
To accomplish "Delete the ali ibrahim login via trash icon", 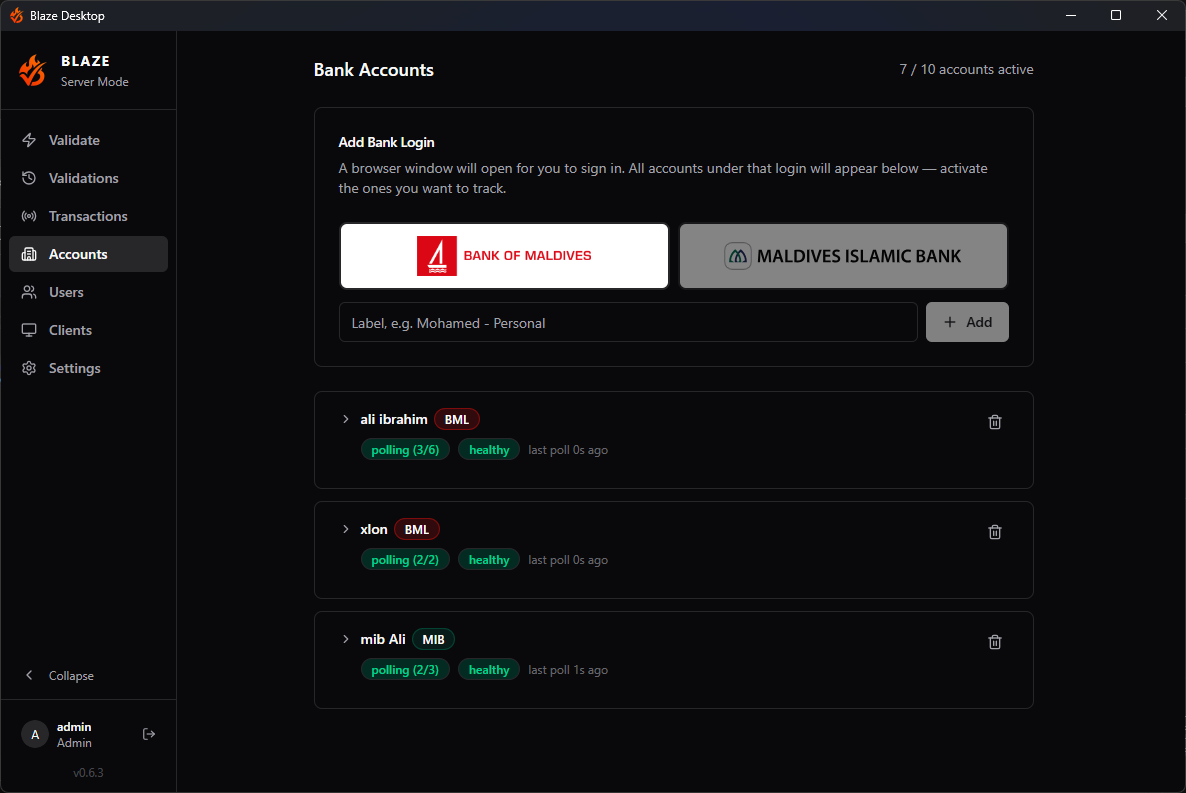I will [x=994, y=421].
